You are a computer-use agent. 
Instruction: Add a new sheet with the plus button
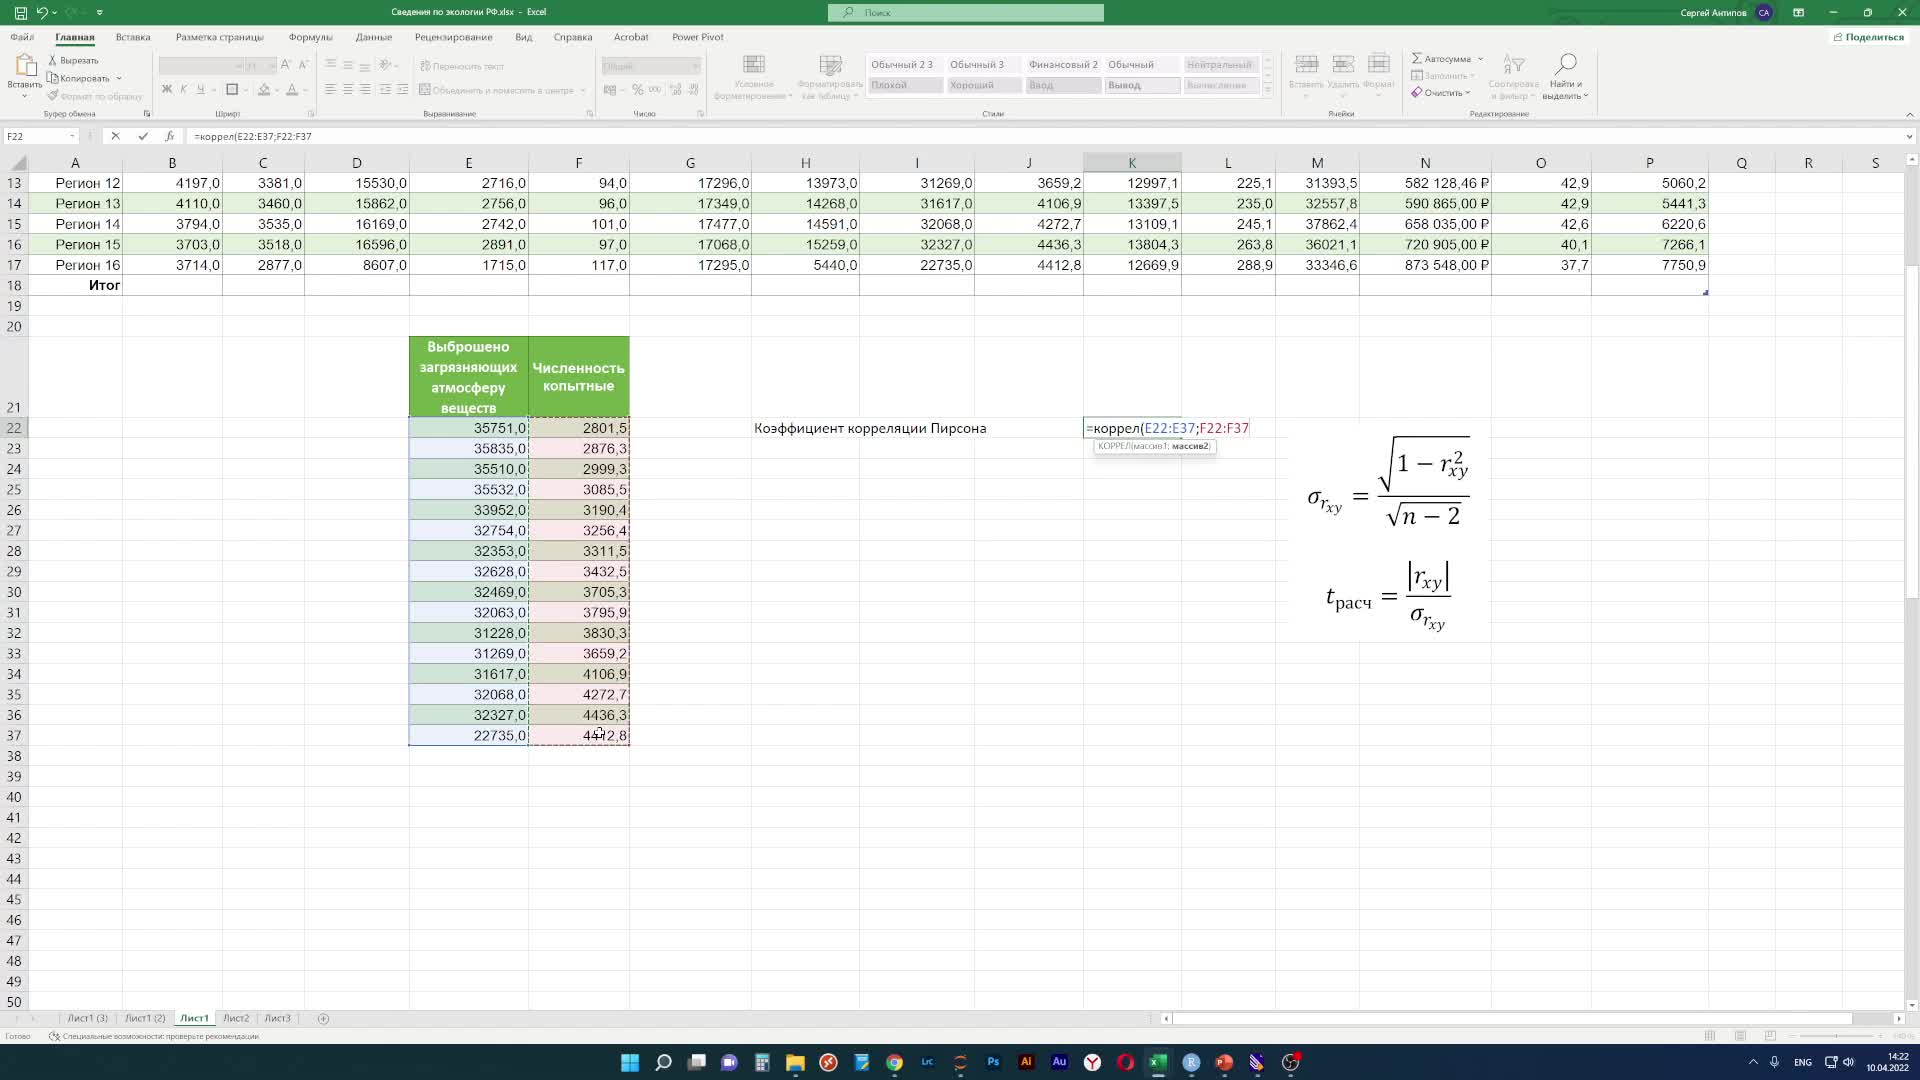click(x=323, y=1018)
